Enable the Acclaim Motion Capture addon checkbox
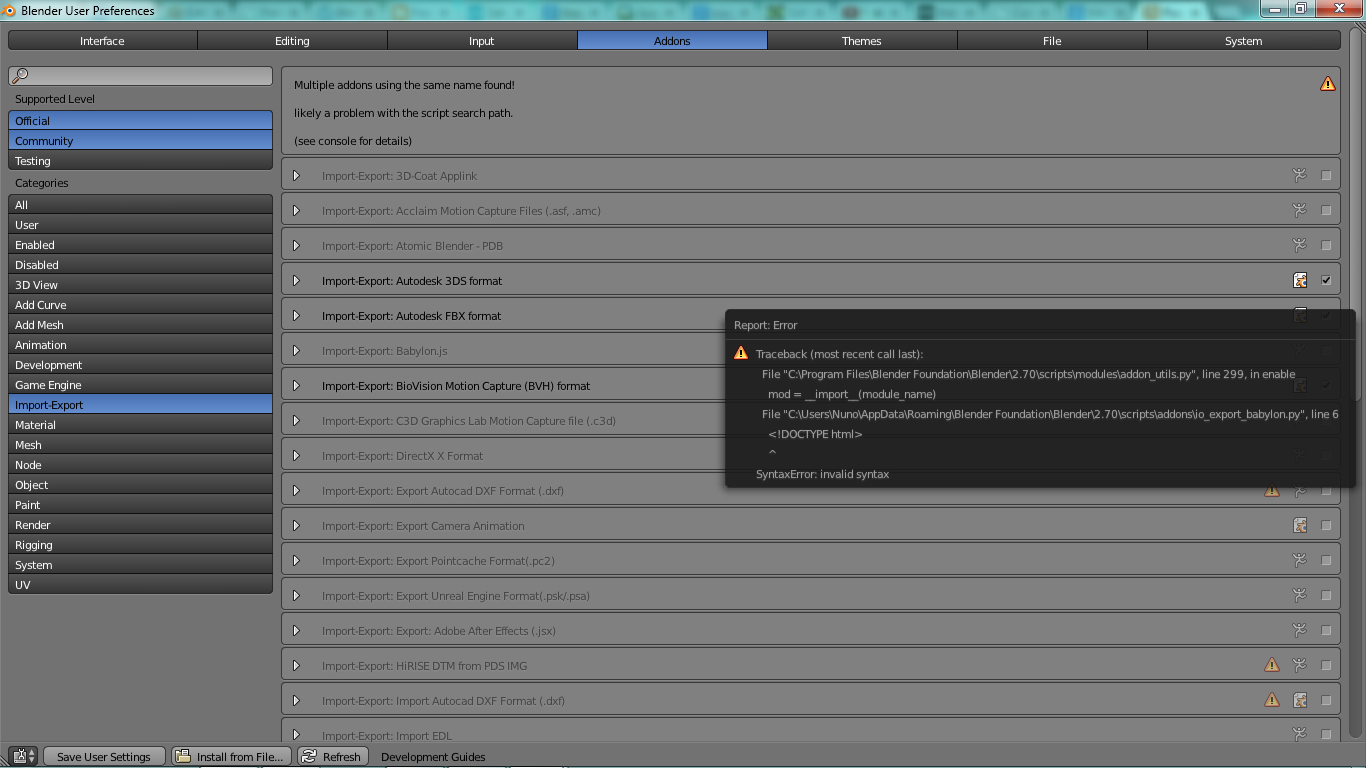Viewport: 1366px width, 768px height. click(1326, 211)
